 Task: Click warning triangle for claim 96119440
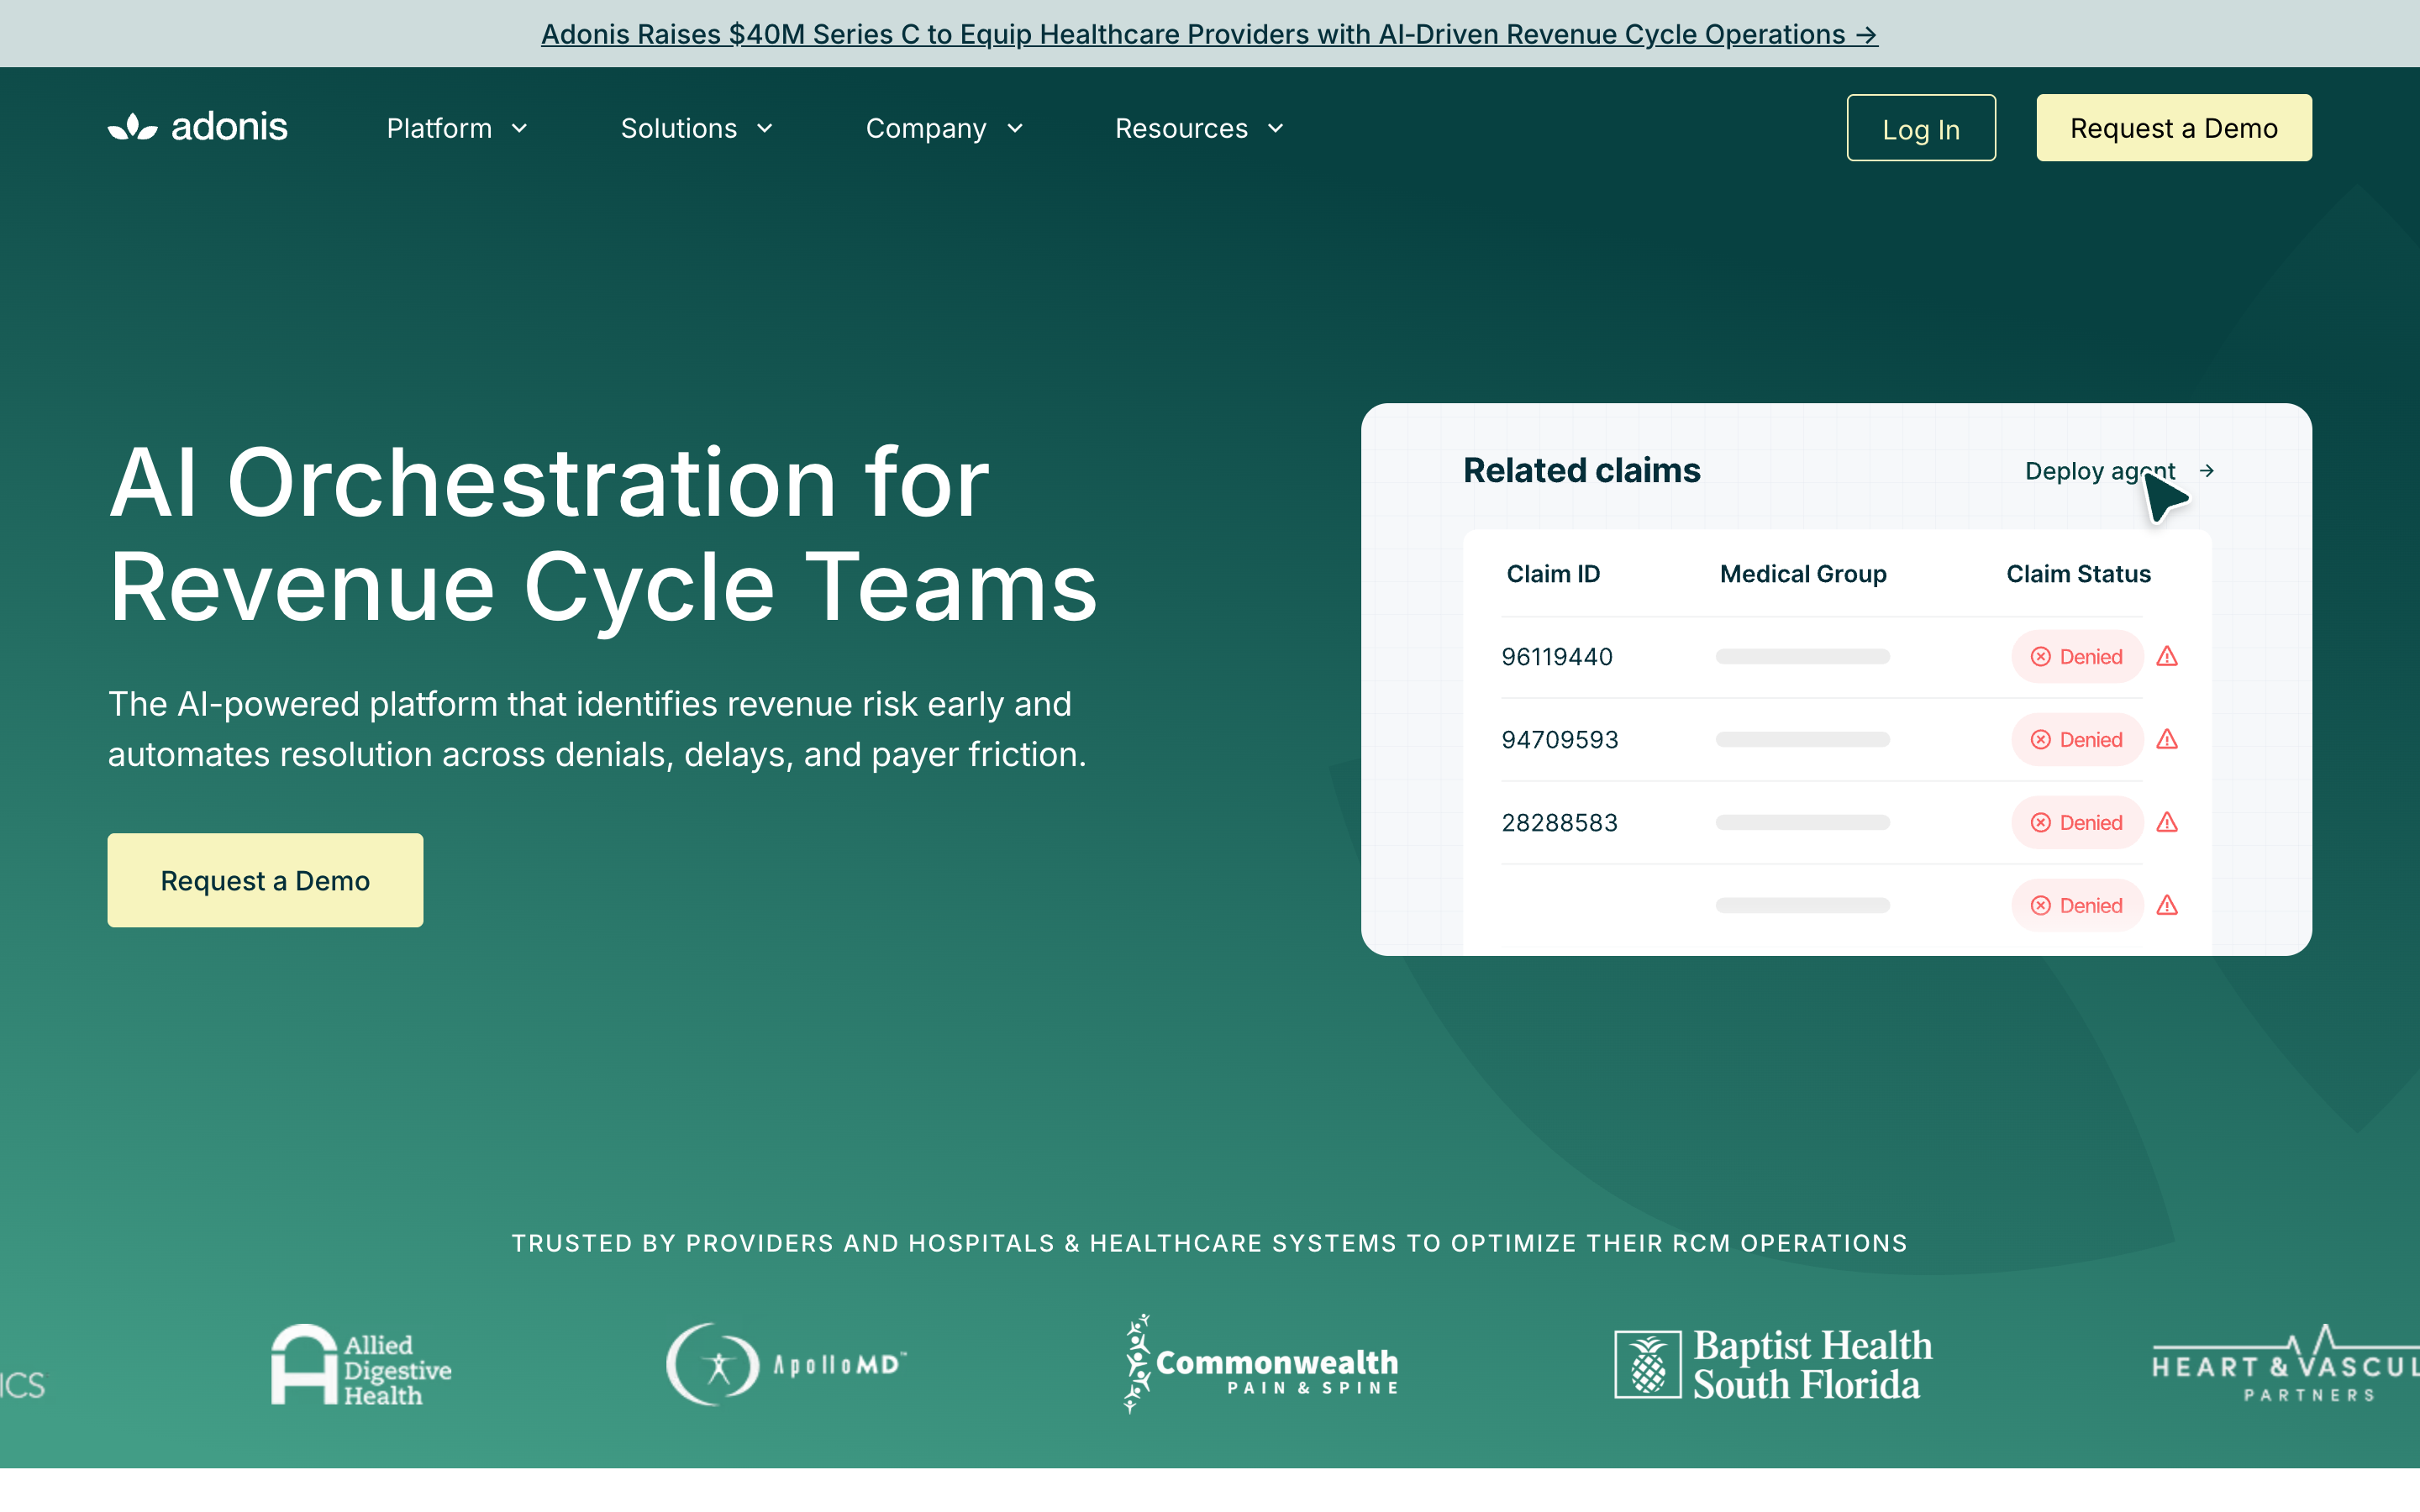click(2167, 657)
